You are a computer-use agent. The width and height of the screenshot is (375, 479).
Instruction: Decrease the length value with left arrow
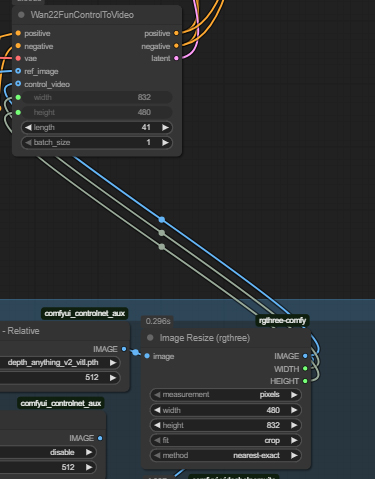click(28, 127)
